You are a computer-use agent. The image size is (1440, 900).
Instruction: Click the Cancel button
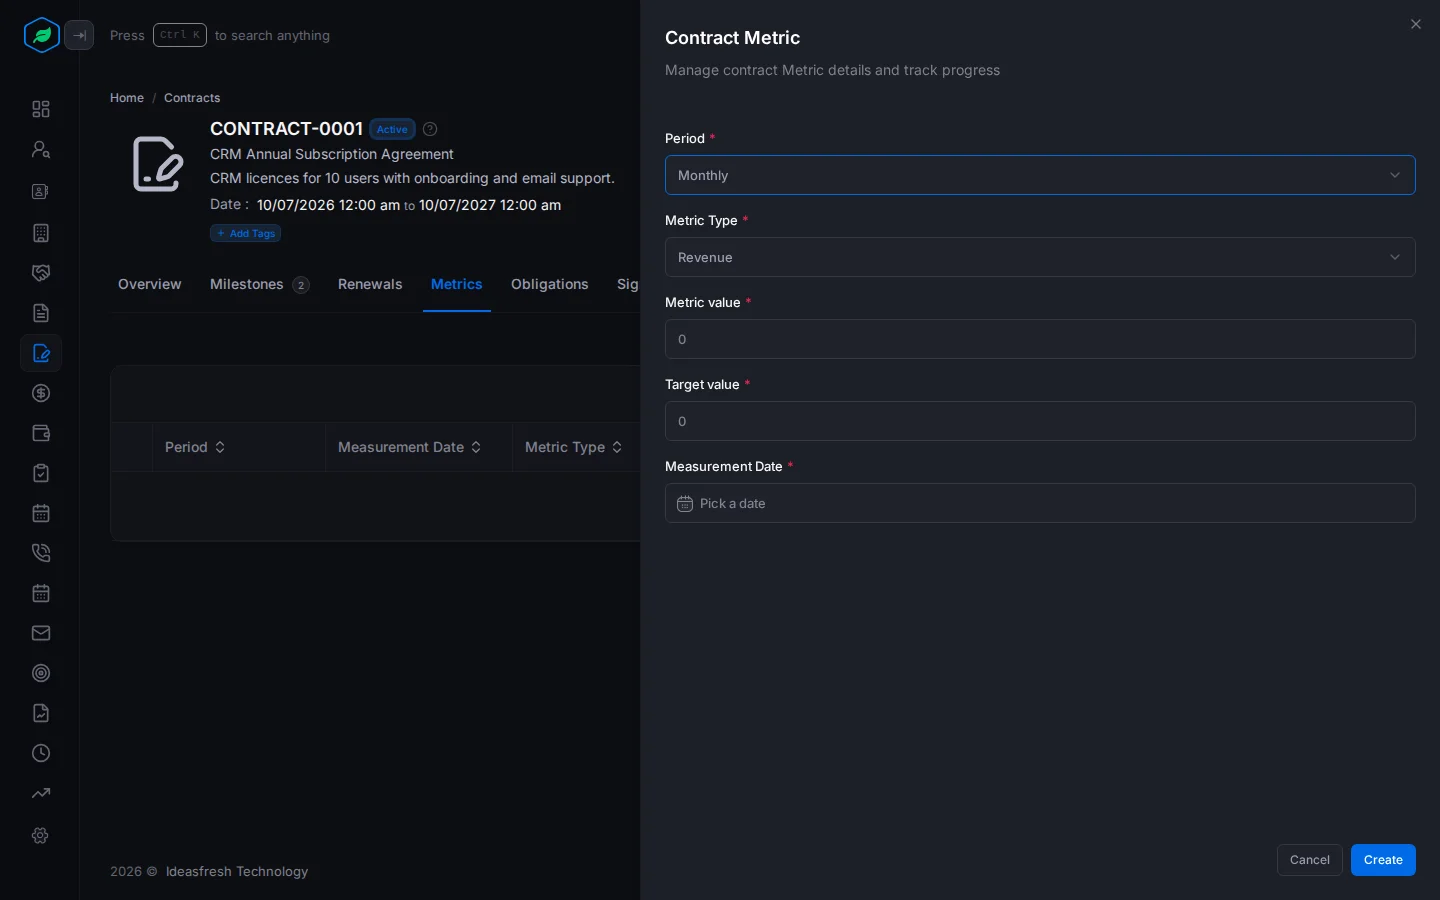1310,860
